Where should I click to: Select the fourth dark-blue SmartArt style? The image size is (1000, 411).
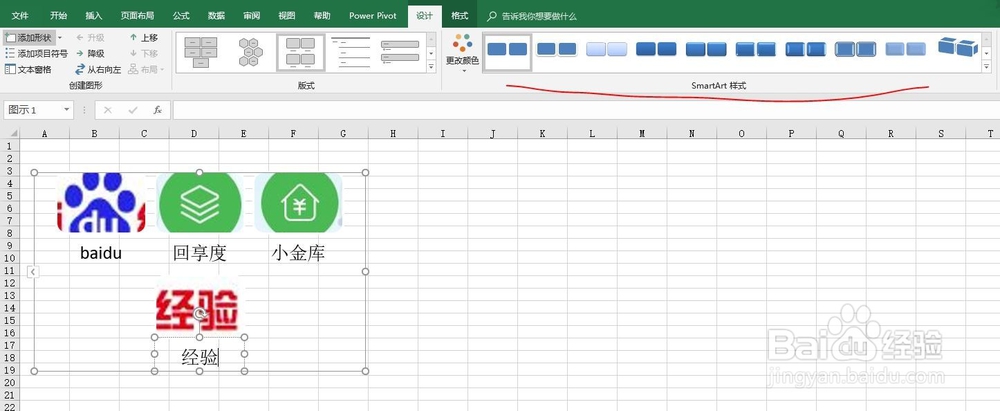[x=656, y=49]
